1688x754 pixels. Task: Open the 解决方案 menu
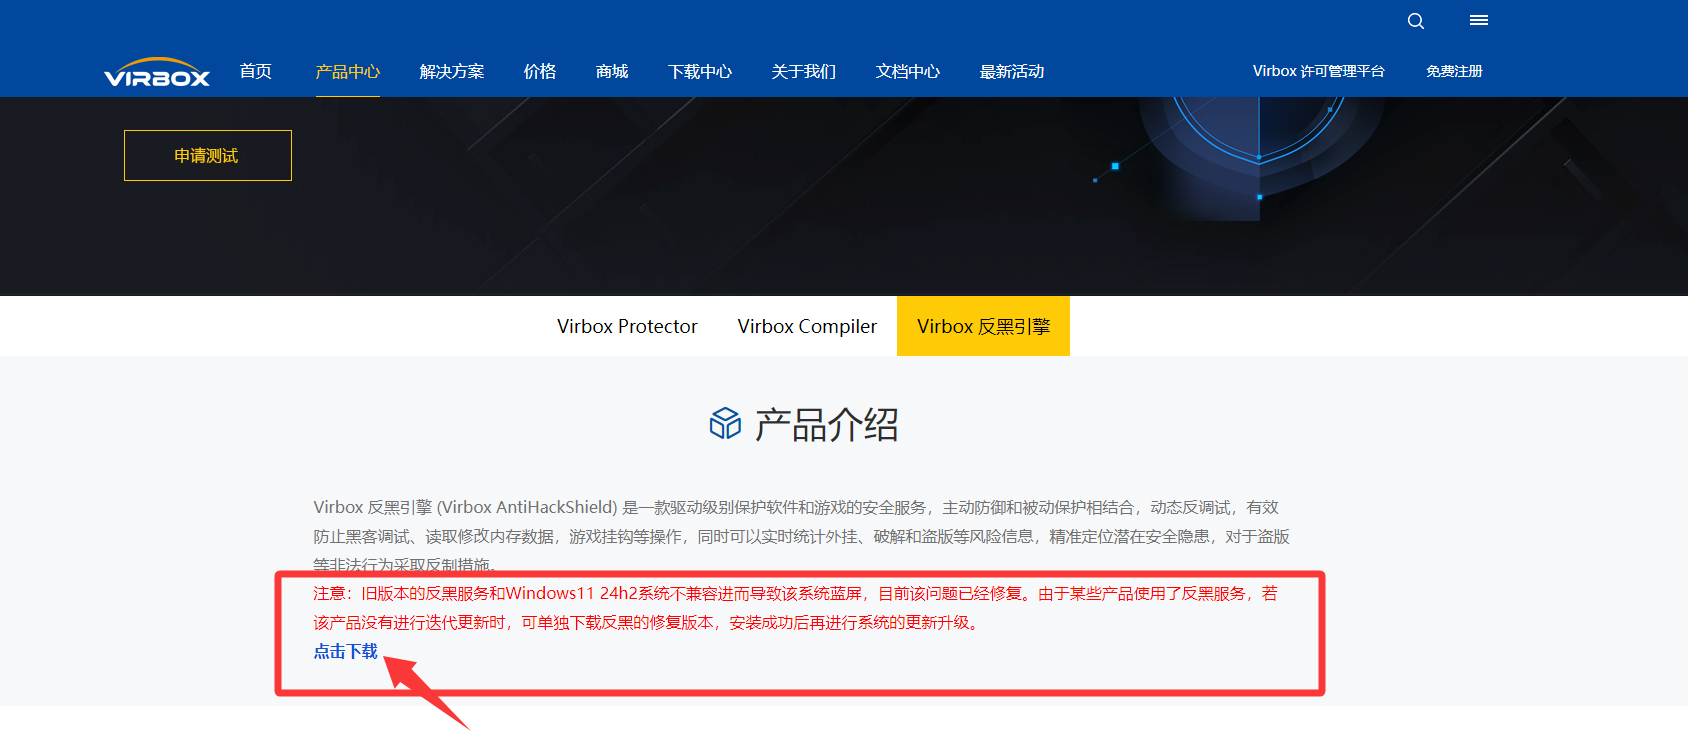point(451,72)
